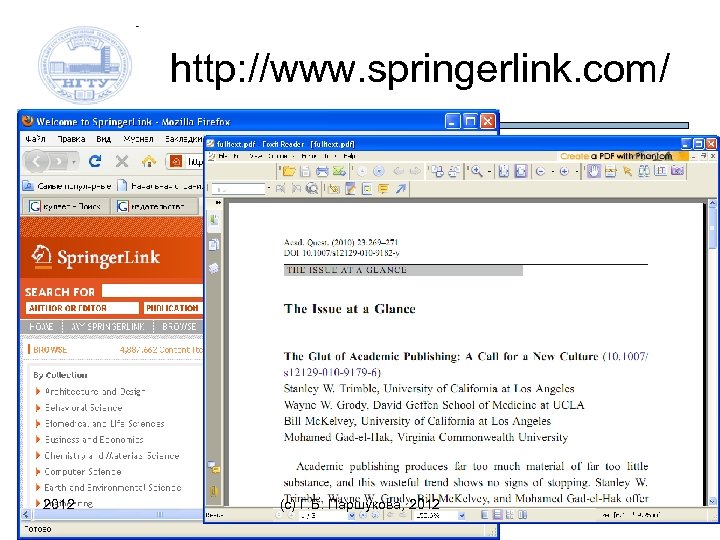This screenshot has width=720, height=540.
Task: Add a note with the comment icon
Action: point(383,188)
